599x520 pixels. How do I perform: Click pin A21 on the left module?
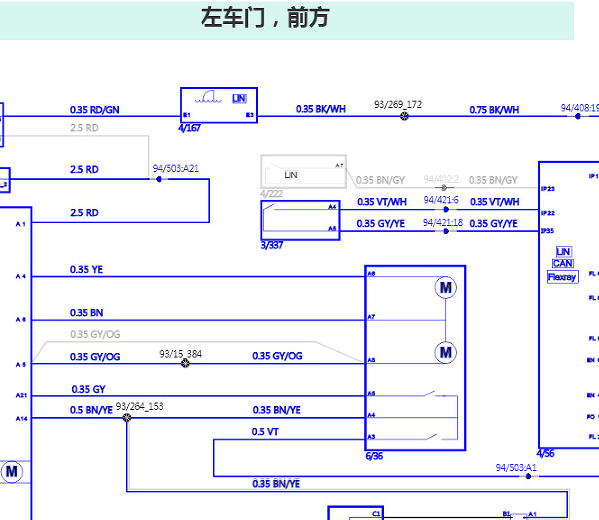pos(21,395)
